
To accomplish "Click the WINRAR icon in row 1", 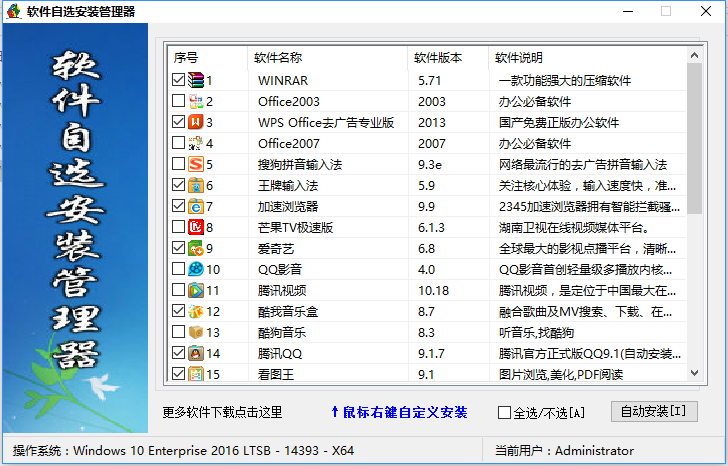I will 196,80.
